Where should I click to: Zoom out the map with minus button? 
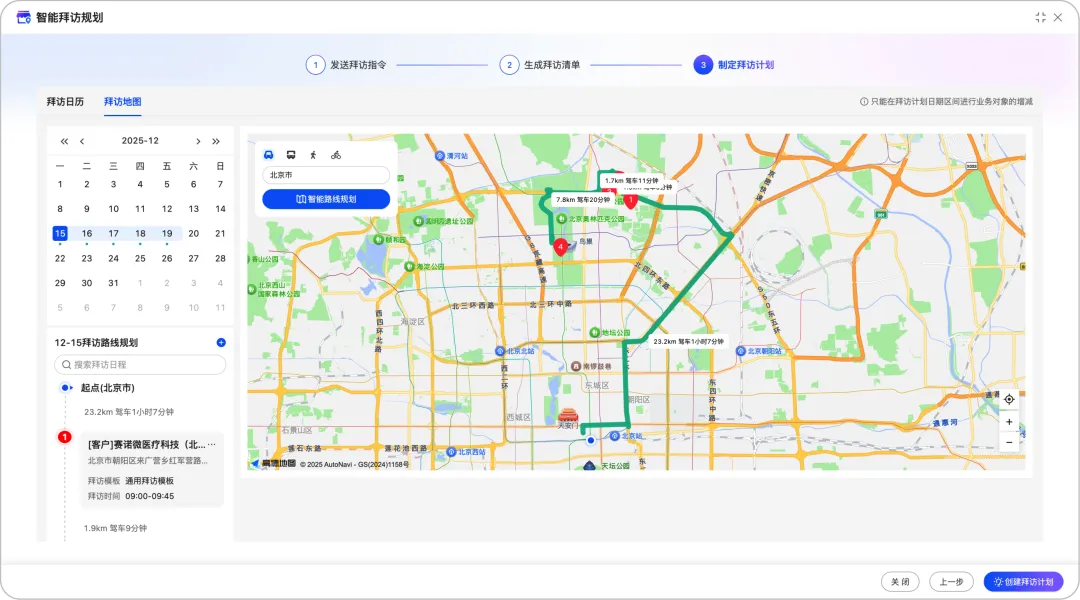coord(1009,442)
